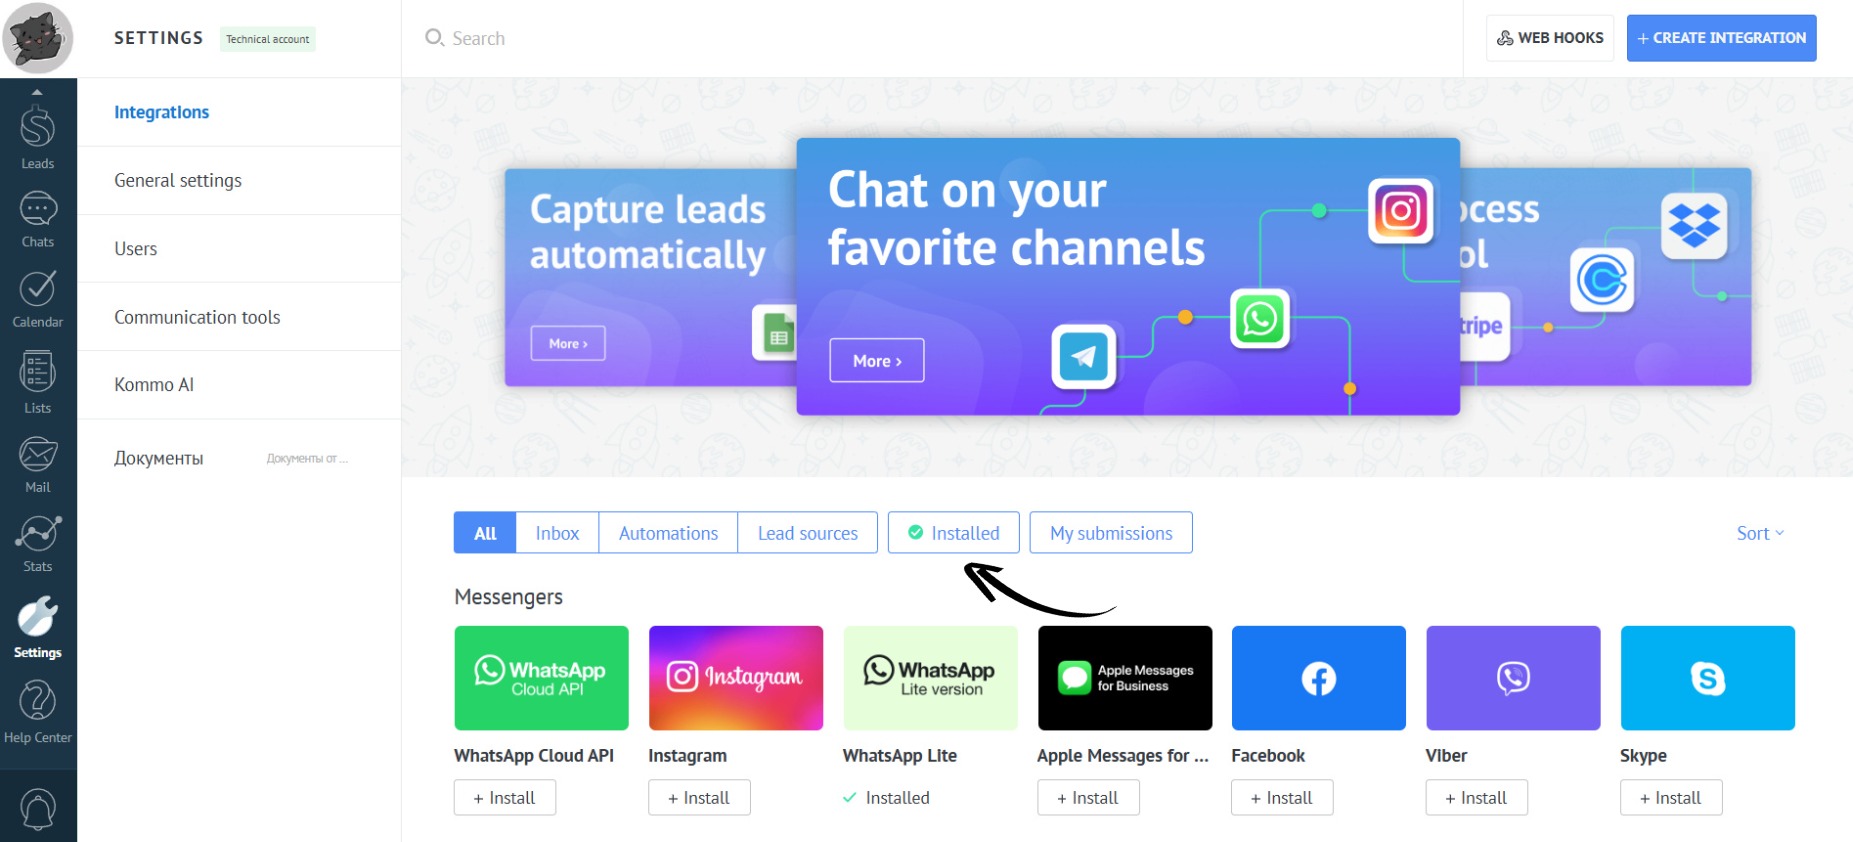The width and height of the screenshot is (1853, 842).
Task: Click the Create Integration button
Action: [1721, 38]
